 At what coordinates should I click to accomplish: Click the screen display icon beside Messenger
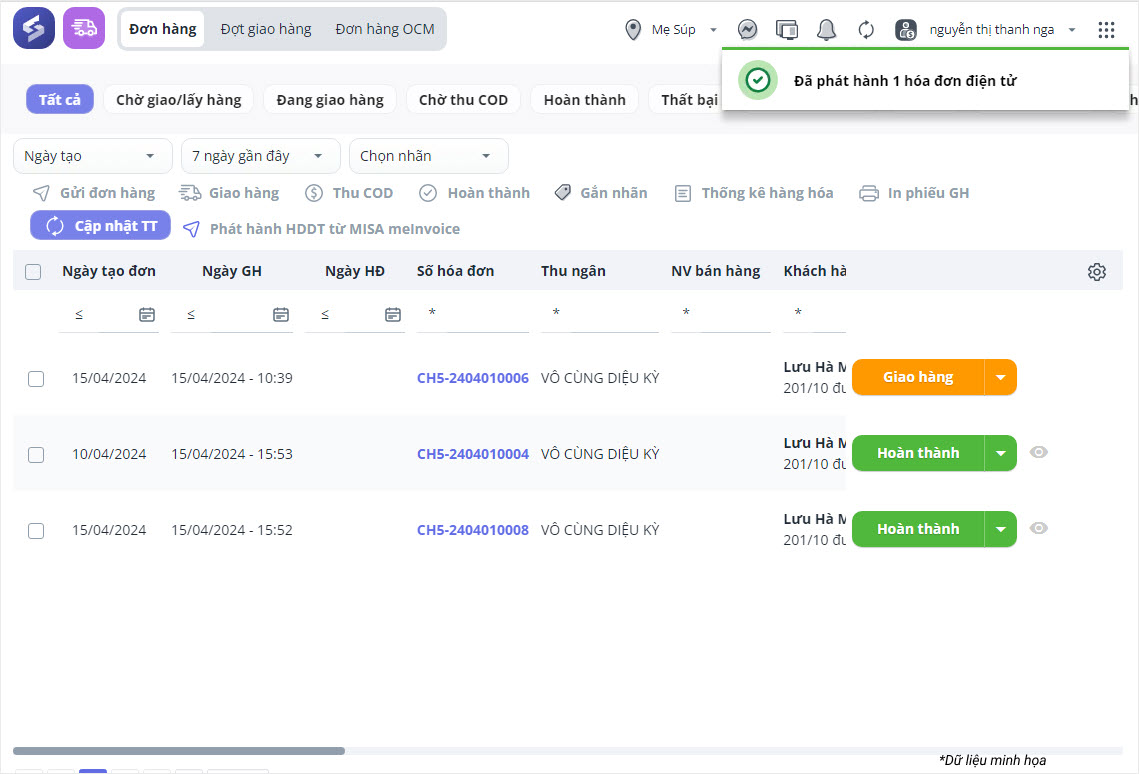click(787, 30)
